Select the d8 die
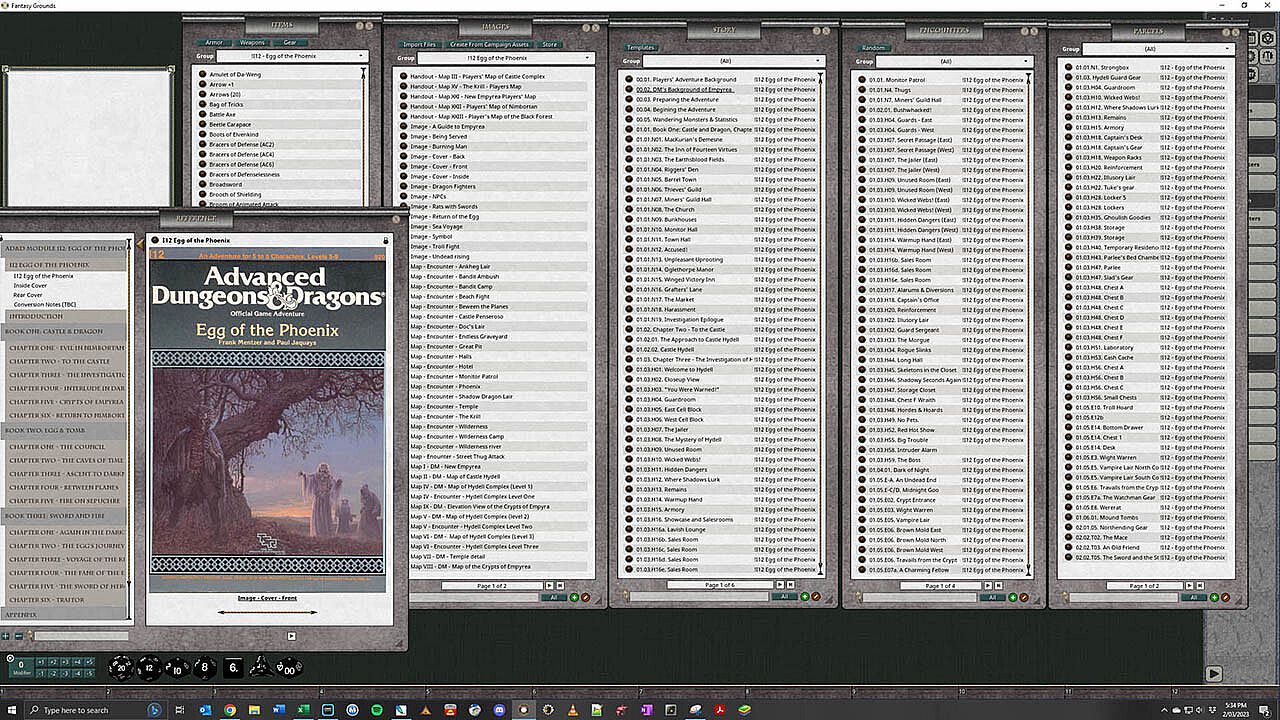Image resolution: width=1280 pixels, height=720 pixels. [205, 667]
